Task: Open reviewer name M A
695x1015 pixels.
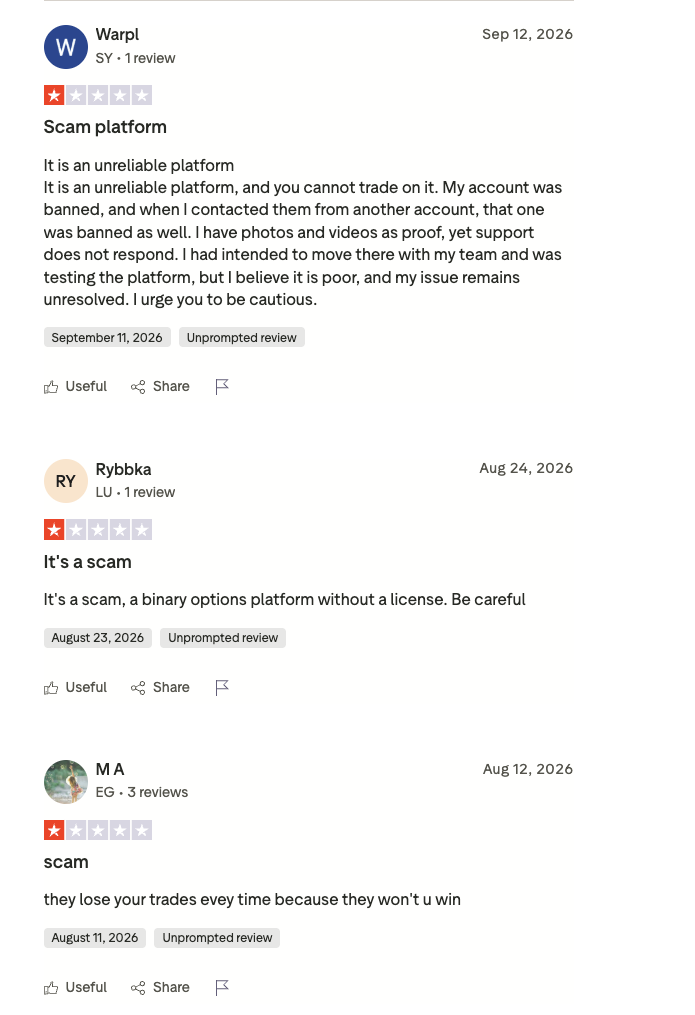Action: tap(110, 769)
